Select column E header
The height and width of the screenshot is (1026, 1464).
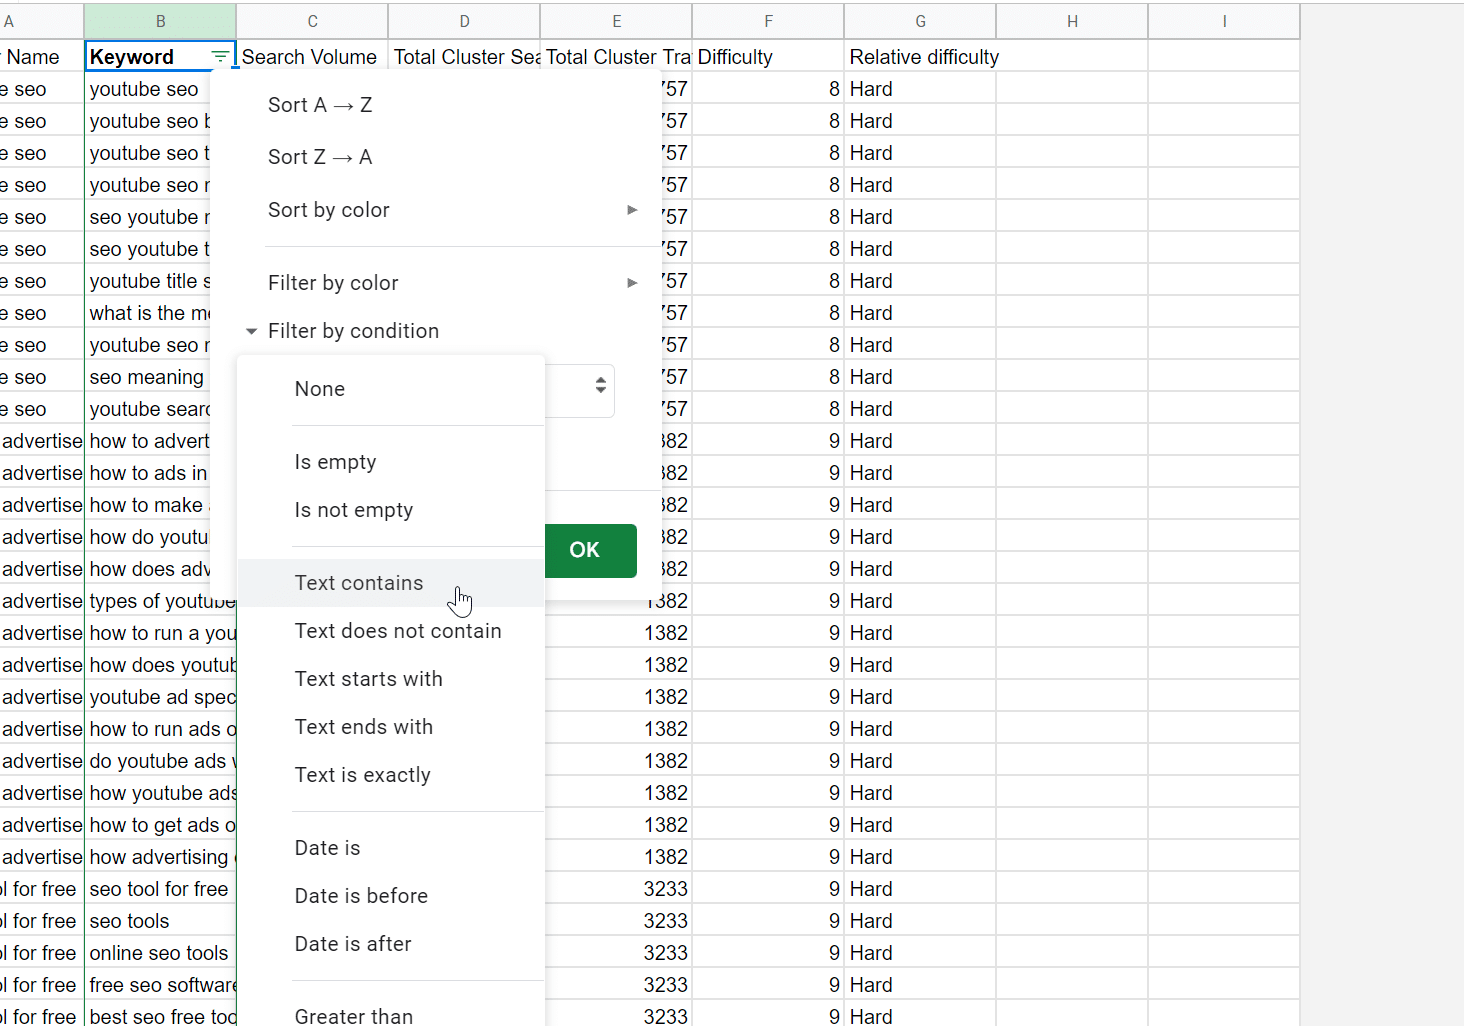(616, 21)
